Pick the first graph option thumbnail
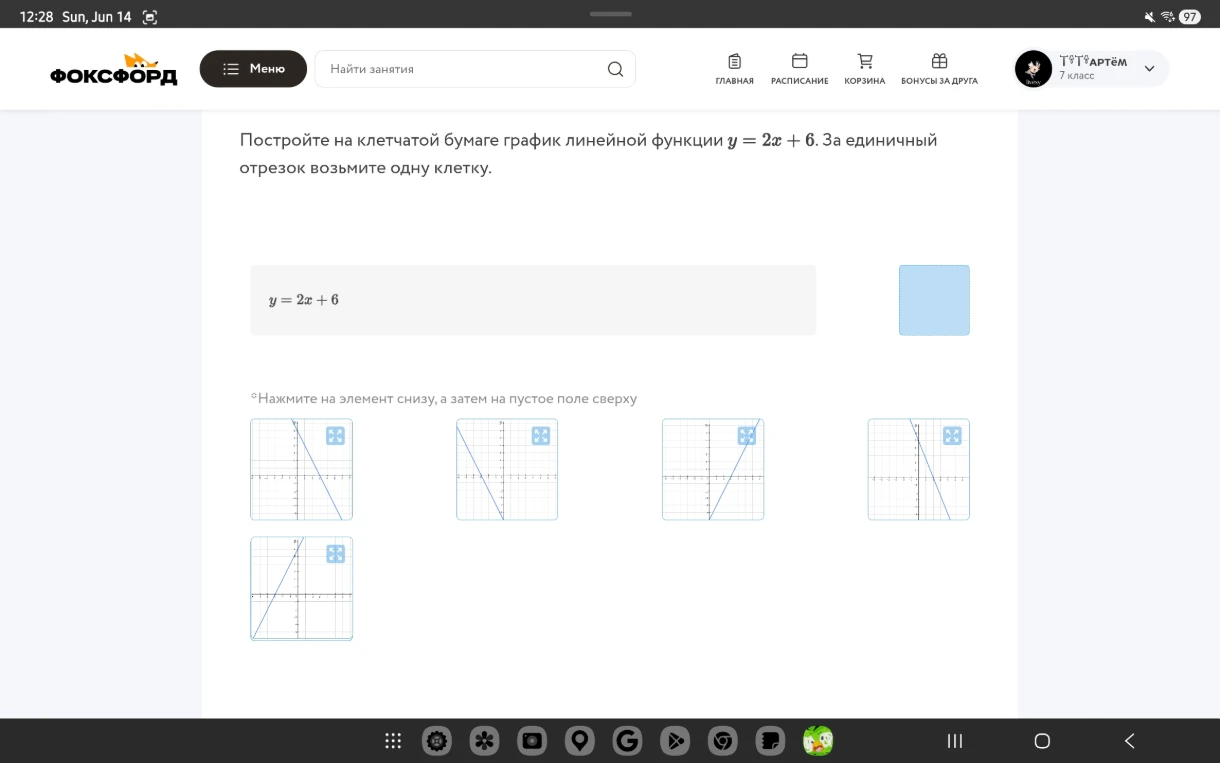This screenshot has height=763, width=1220. click(301, 469)
